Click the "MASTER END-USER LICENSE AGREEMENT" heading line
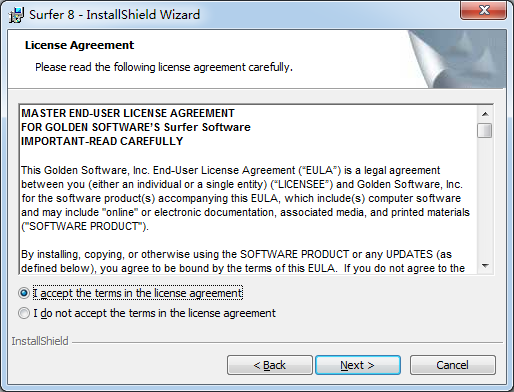The height and width of the screenshot is (392, 514). 128,113
